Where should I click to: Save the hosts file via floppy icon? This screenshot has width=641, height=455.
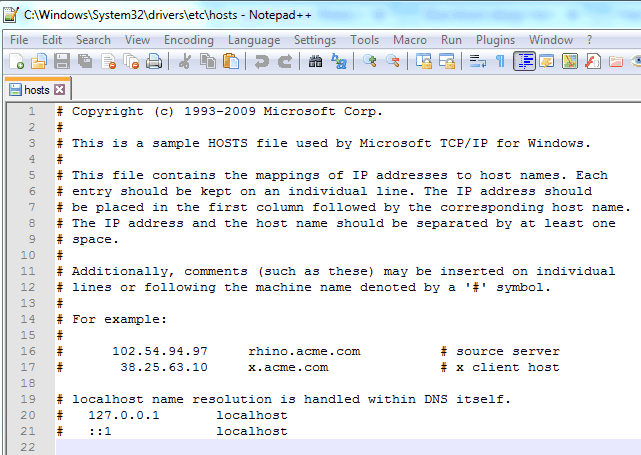click(x=62, y=61)
